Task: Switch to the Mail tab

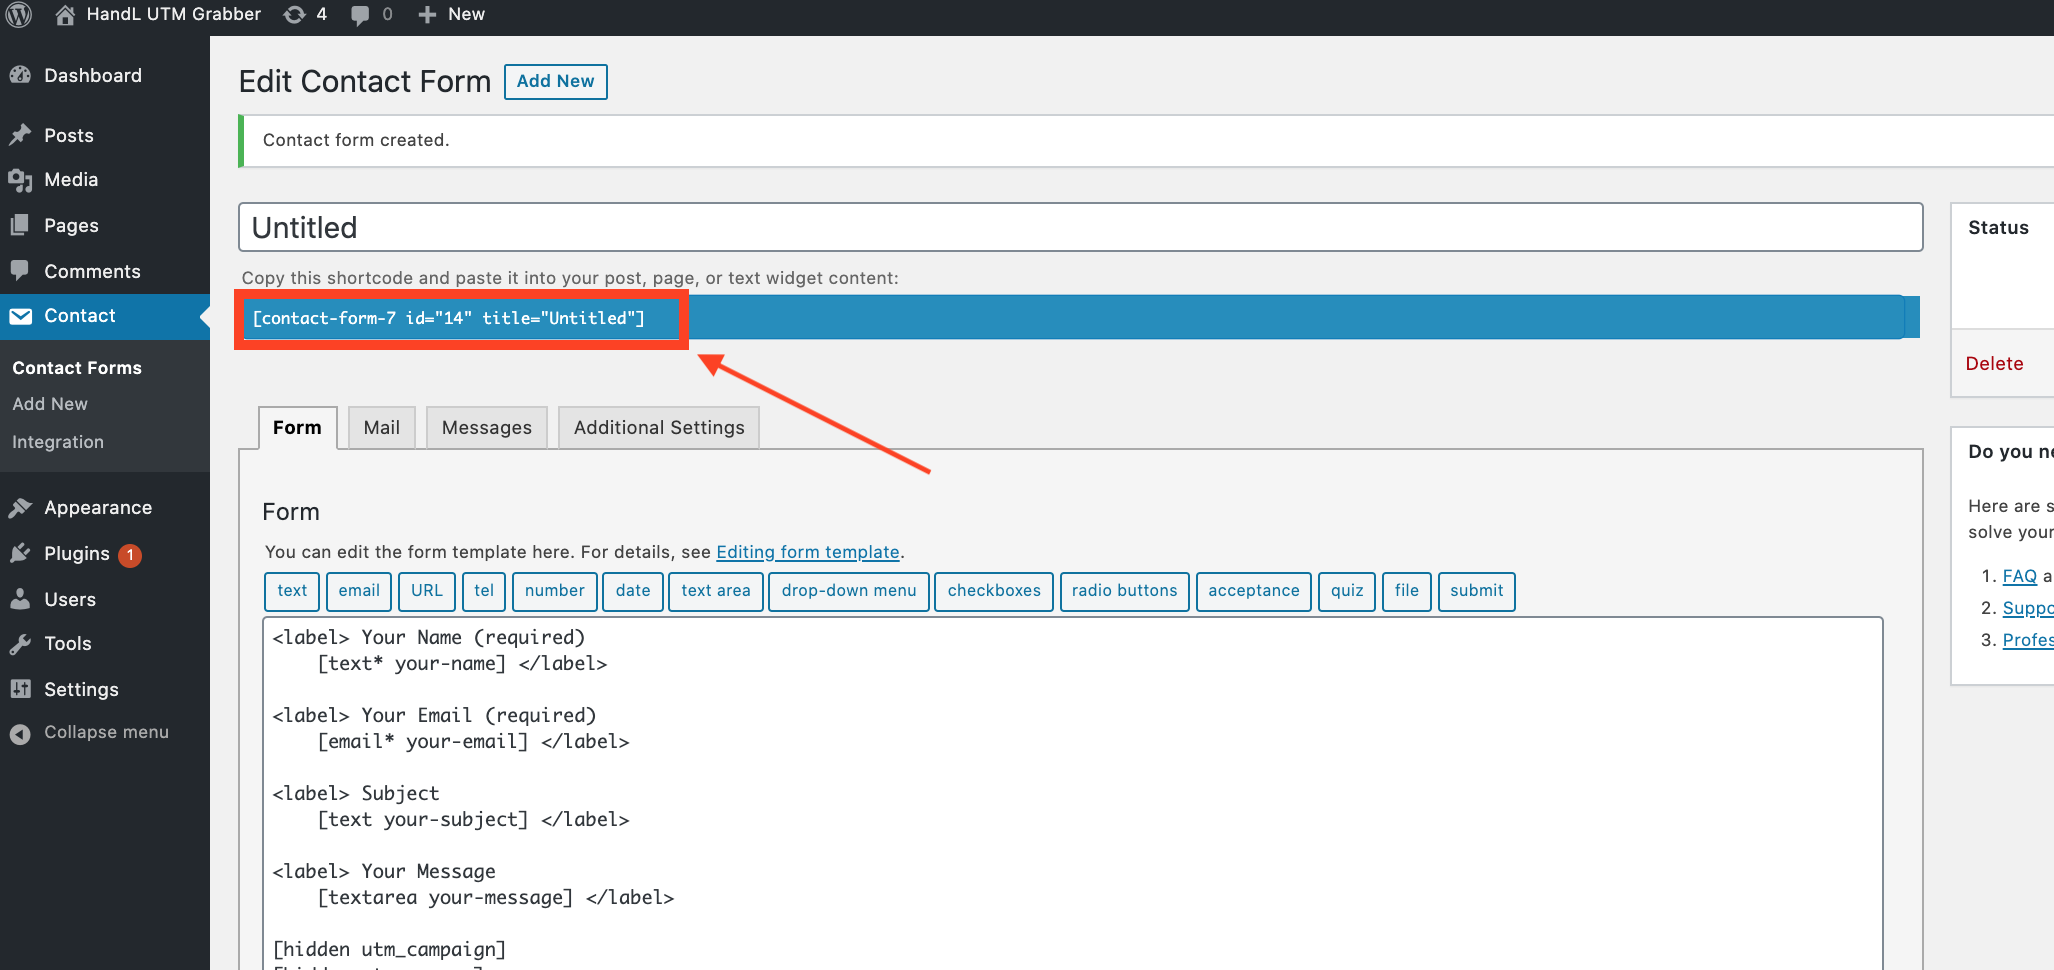Action: tap(381, 428)
